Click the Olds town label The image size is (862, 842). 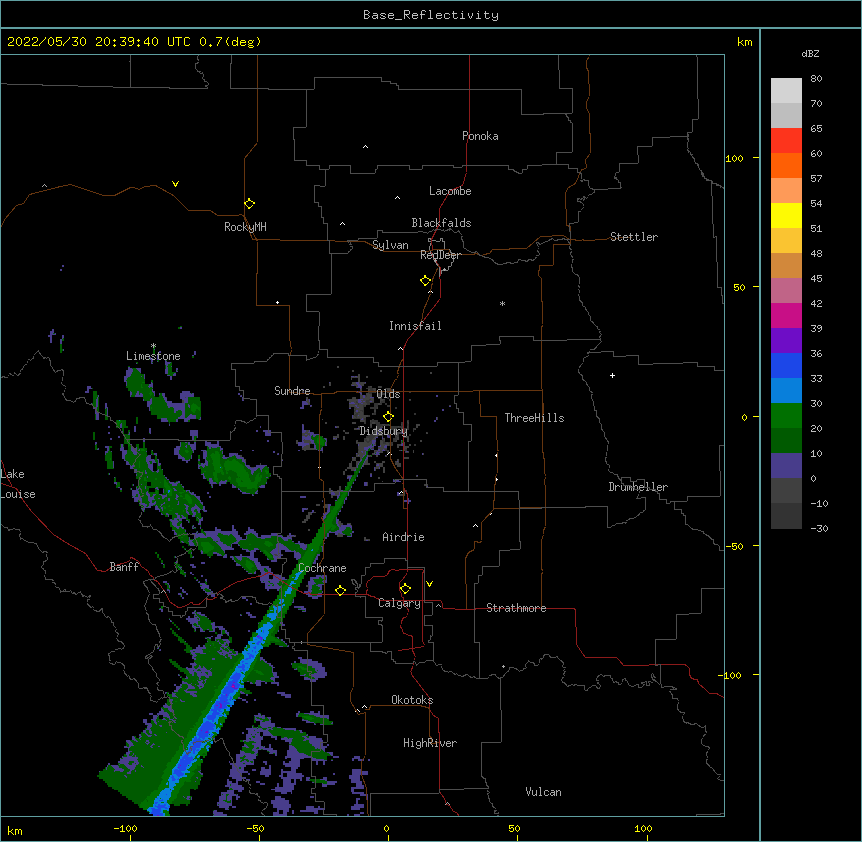[x=388, y=394]
